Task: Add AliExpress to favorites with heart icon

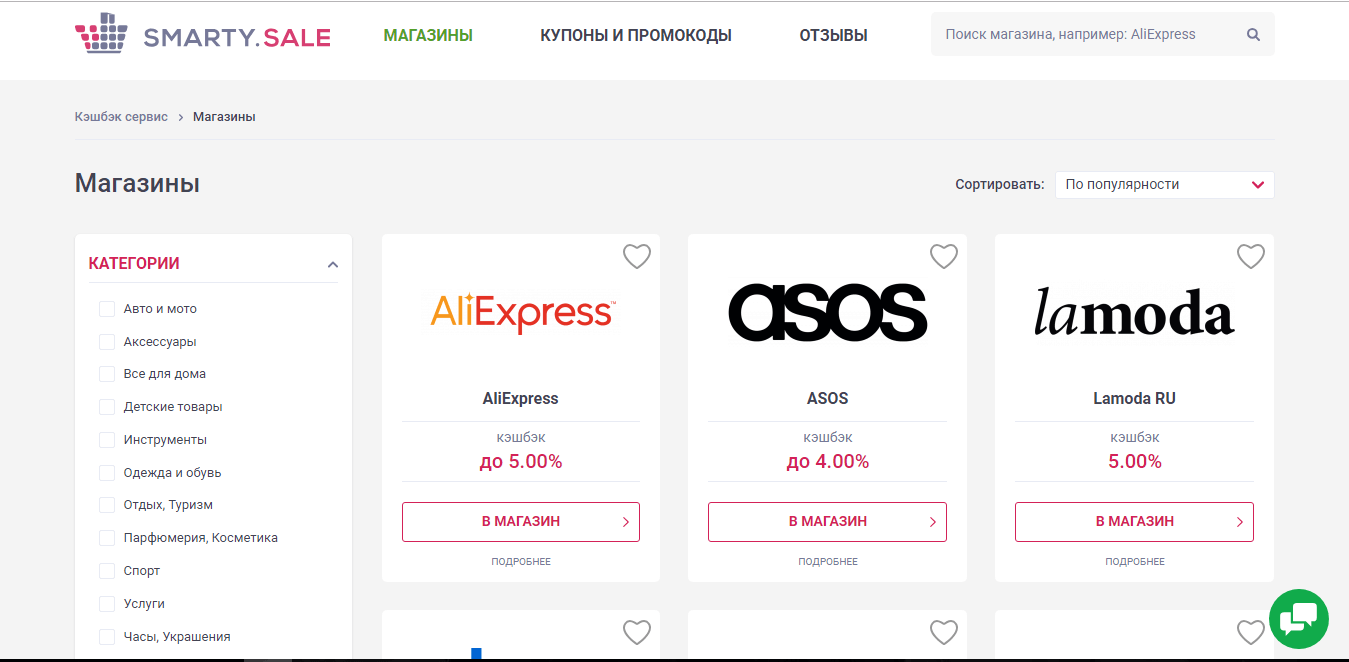Action: click(x=637, y=257)
